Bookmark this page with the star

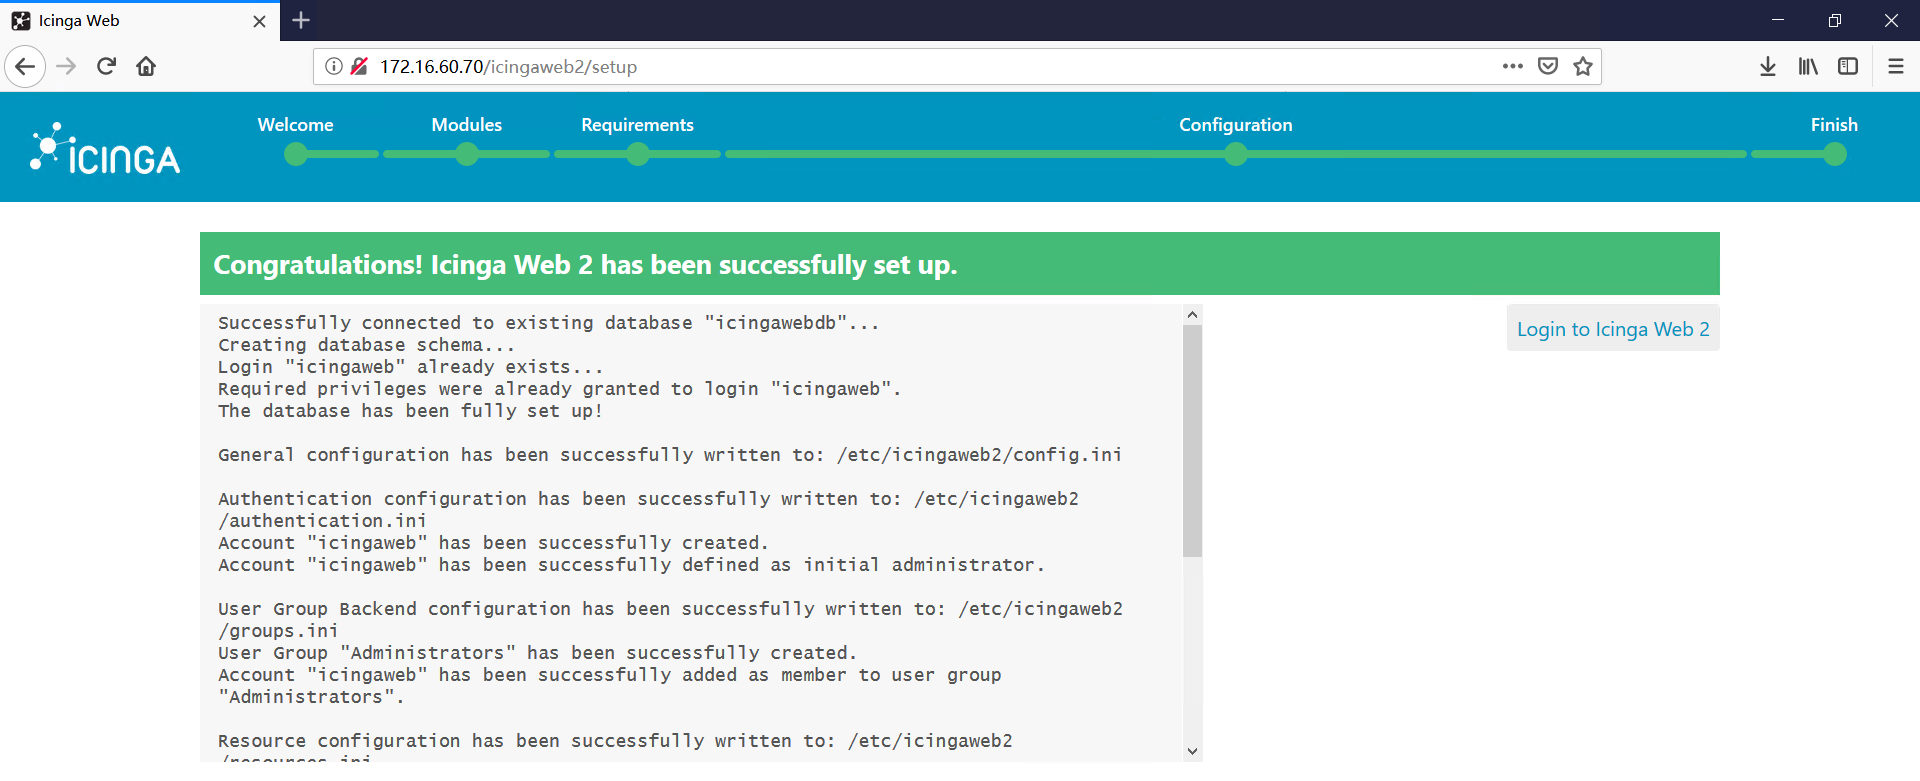[x=1583, y=67]
